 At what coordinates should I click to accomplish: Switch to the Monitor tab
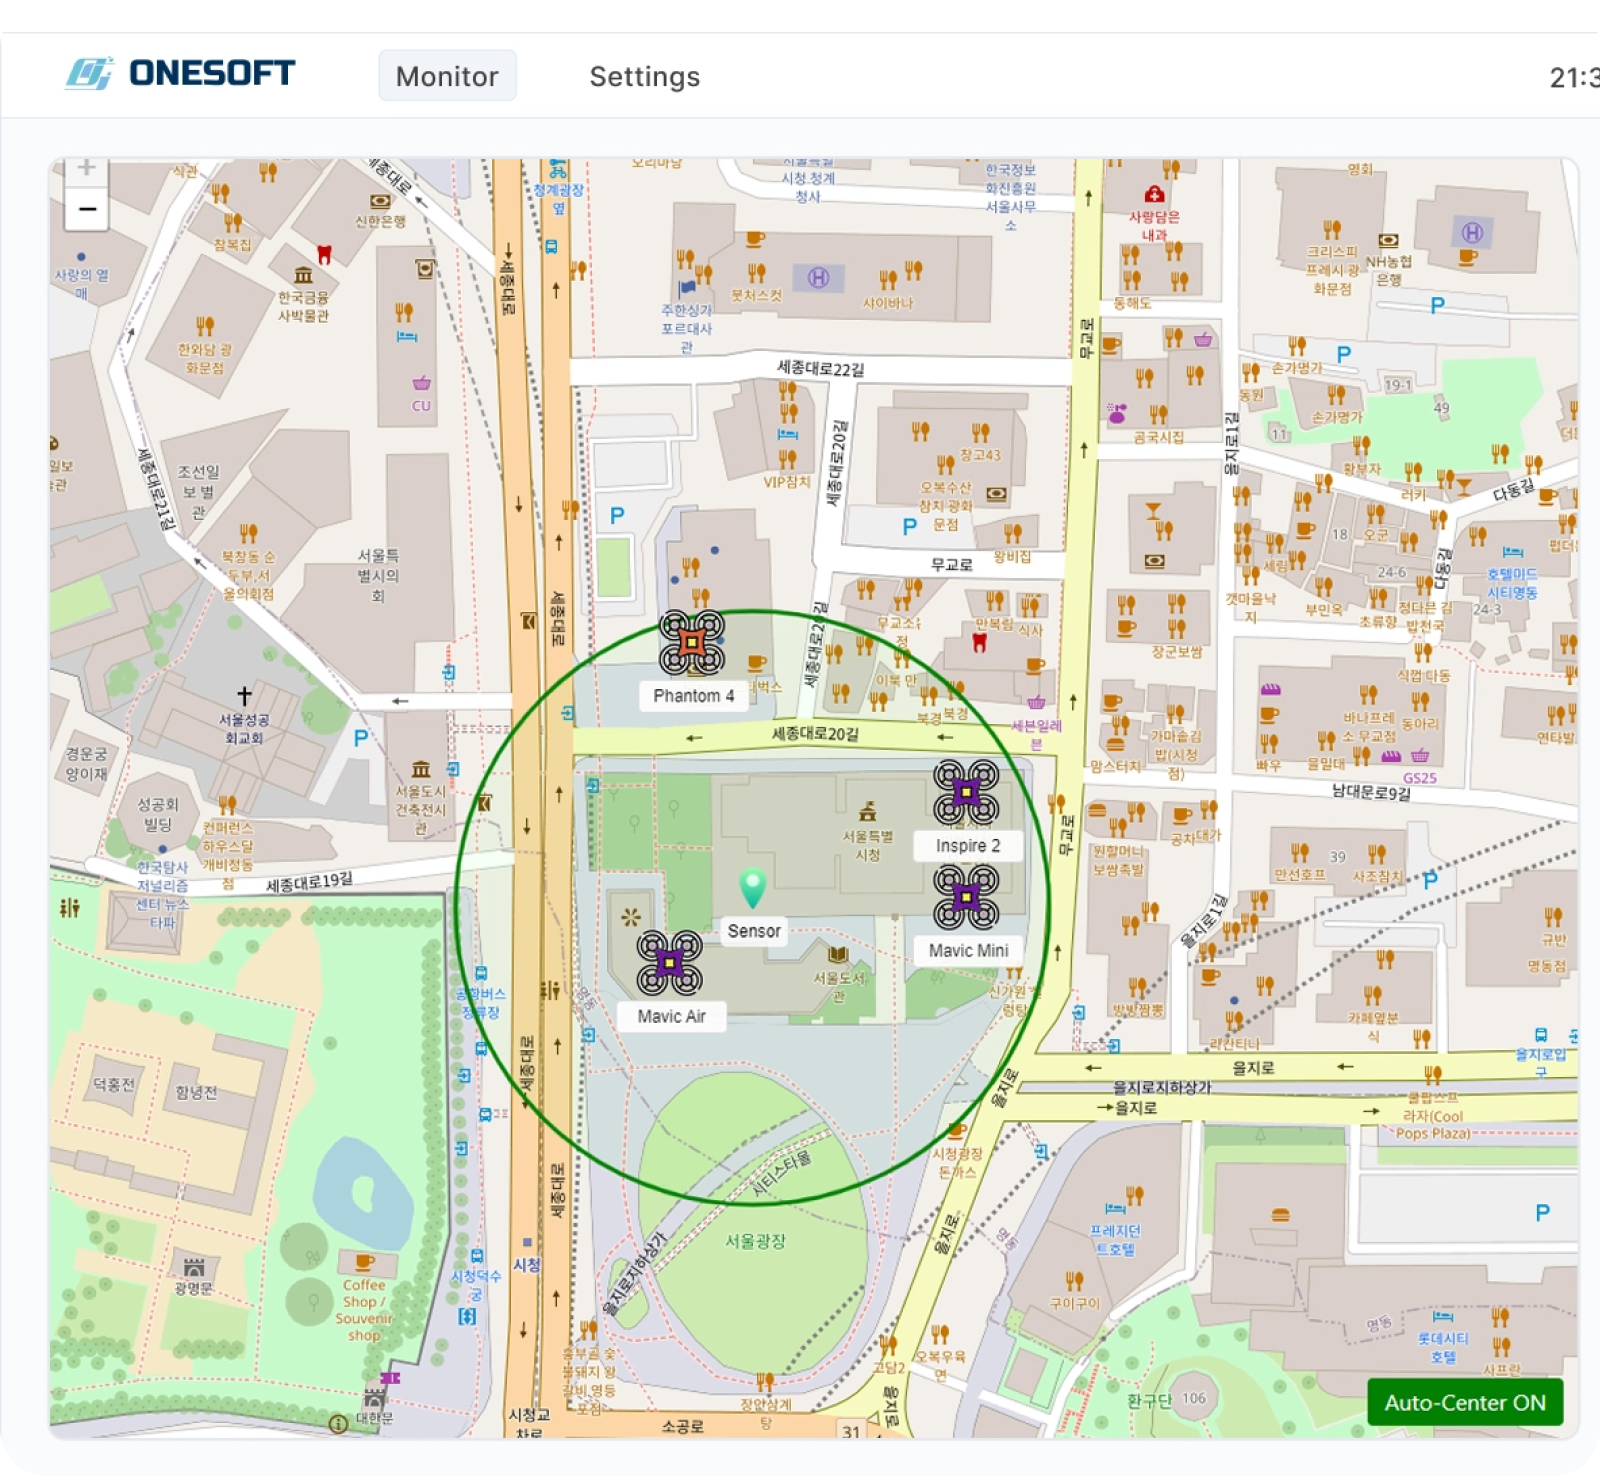447,76
